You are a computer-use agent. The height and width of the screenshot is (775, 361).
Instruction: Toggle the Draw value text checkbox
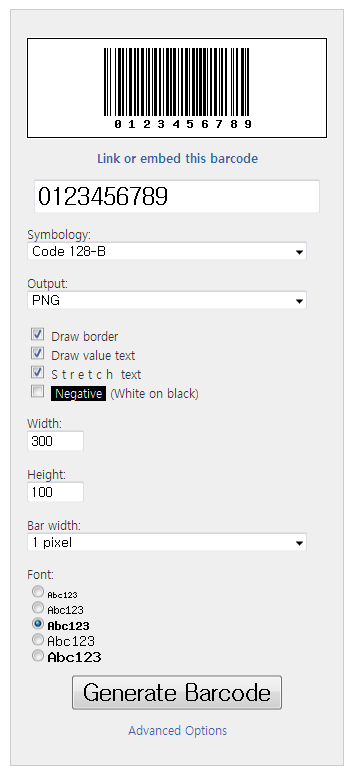click(38, 353)
